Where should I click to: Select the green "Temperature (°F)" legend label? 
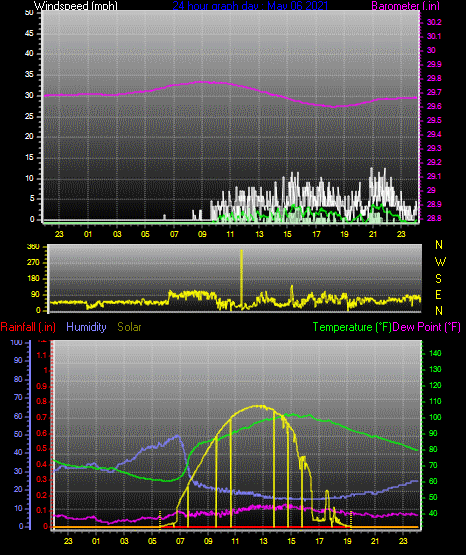pos(352,327)
